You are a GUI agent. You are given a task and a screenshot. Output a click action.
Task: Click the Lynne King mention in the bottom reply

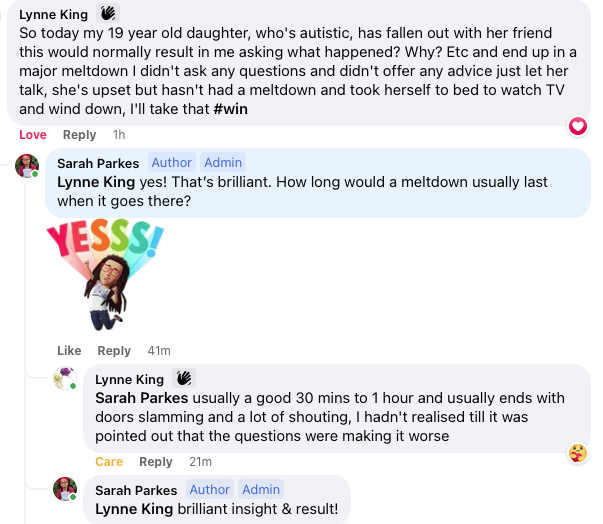(x=137, y=508)
